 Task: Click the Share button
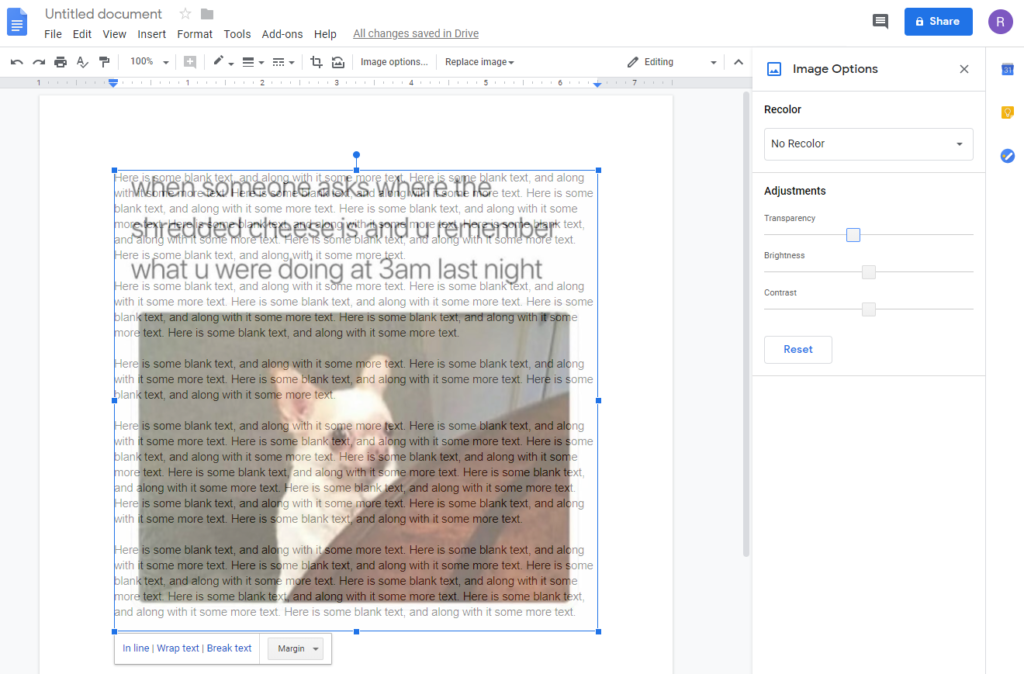[x=937, y=21]
